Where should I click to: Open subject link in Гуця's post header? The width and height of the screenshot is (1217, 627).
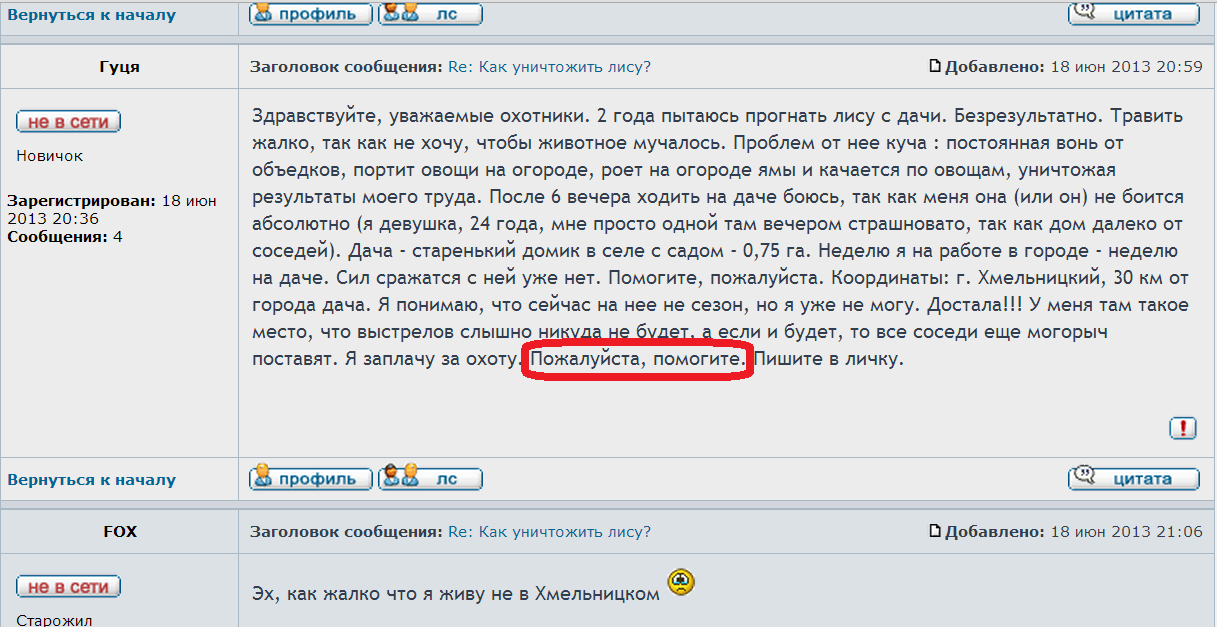tap(549, 67)
